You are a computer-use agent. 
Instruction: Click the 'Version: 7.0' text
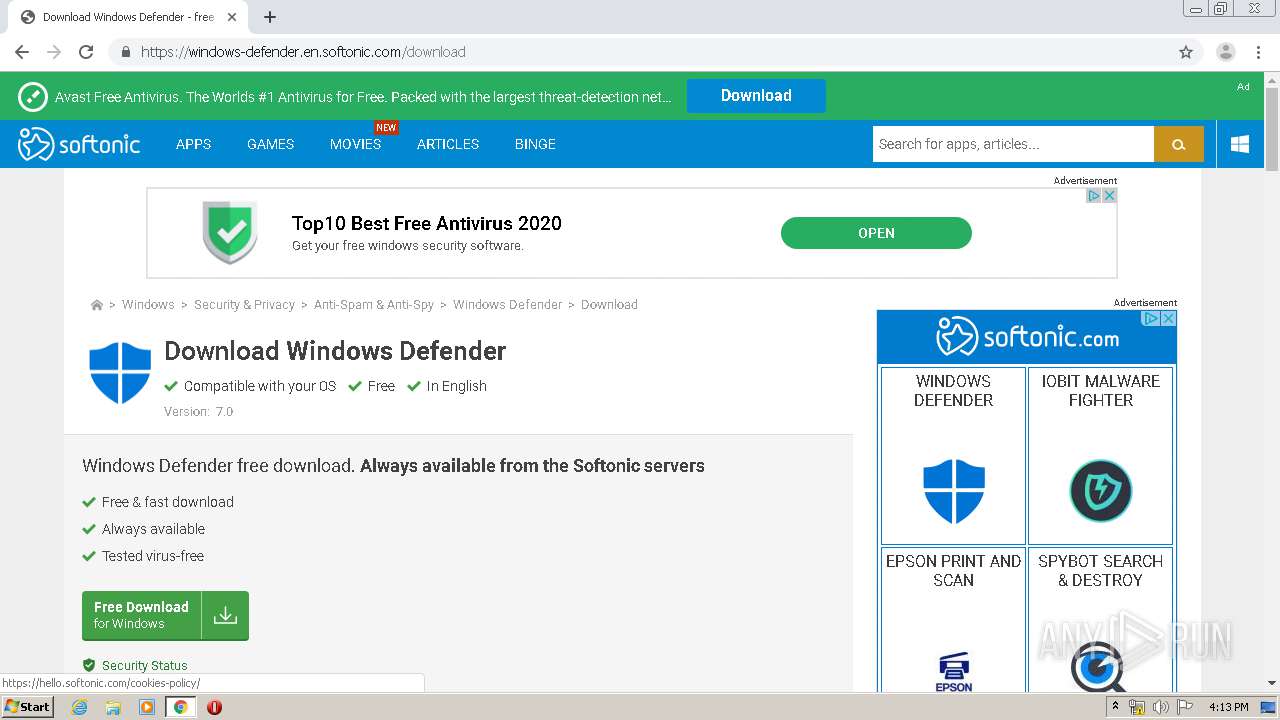pos(198,411)
